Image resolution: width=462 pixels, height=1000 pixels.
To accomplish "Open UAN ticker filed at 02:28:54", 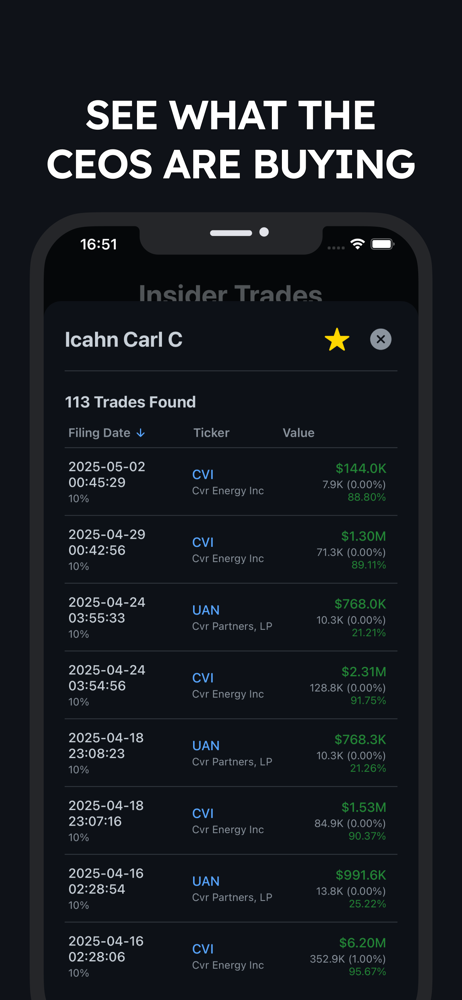I will tap(206, 881).
